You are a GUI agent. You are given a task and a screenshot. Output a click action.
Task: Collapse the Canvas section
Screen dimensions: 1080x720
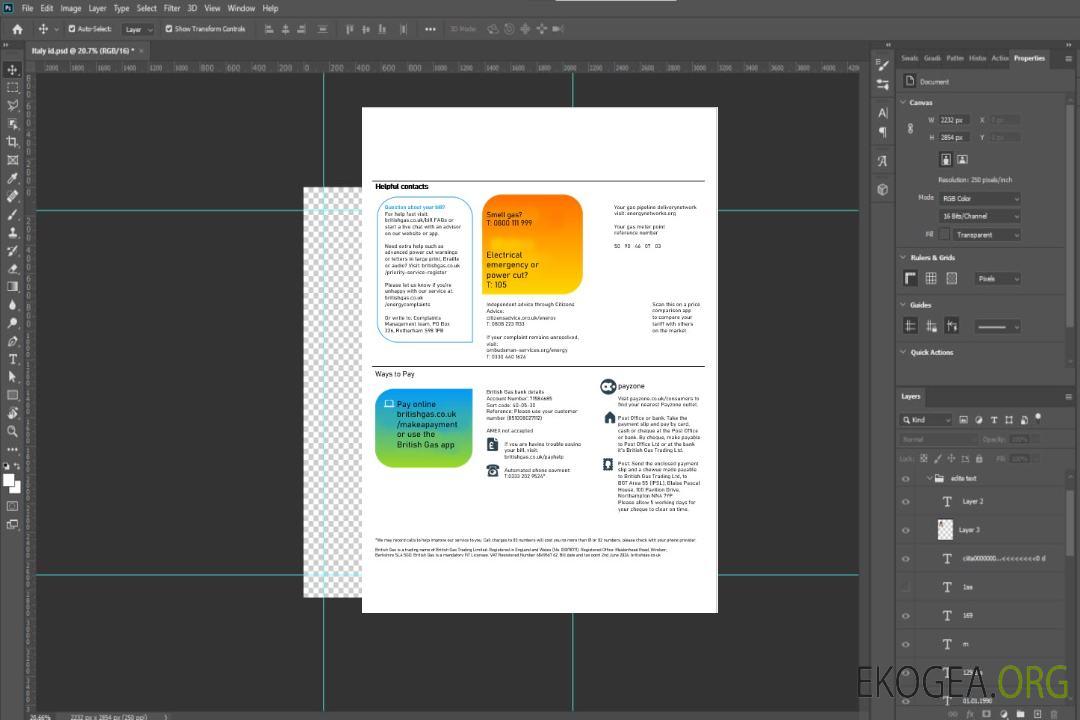click(x=904, y=103)
